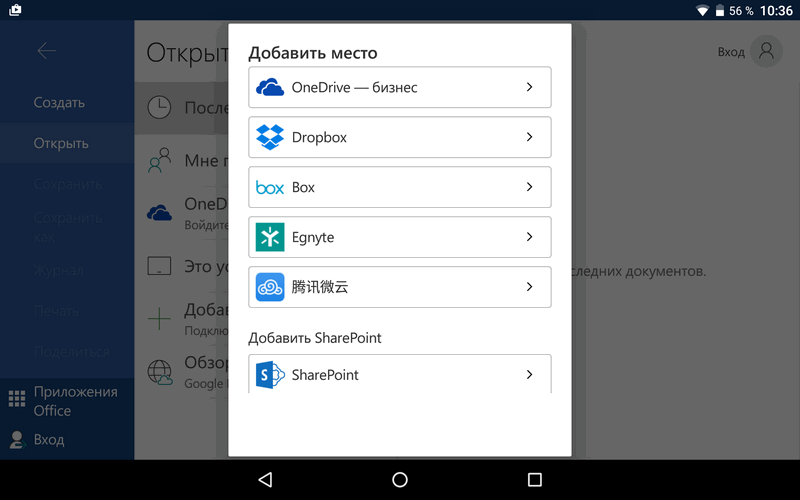Tap the Вход link at top right
This screenshot has width=800, height=500.
[731, 52]
